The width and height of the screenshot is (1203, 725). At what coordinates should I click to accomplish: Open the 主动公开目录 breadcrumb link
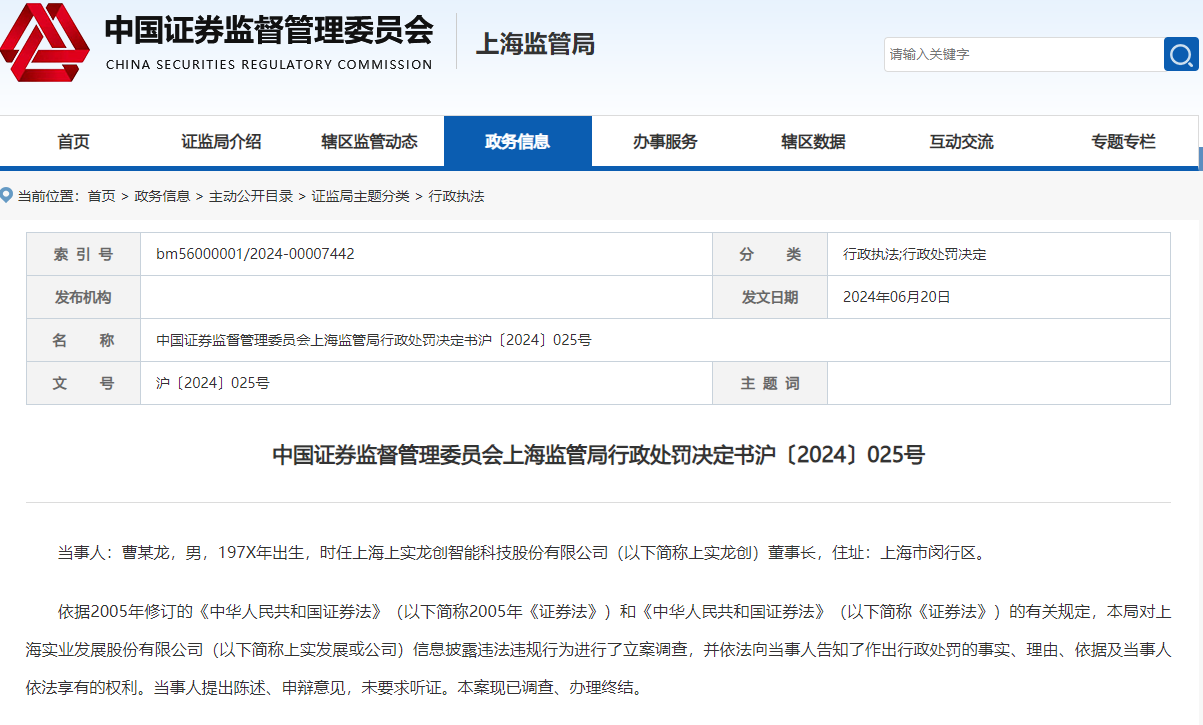(x=251, y=196)
